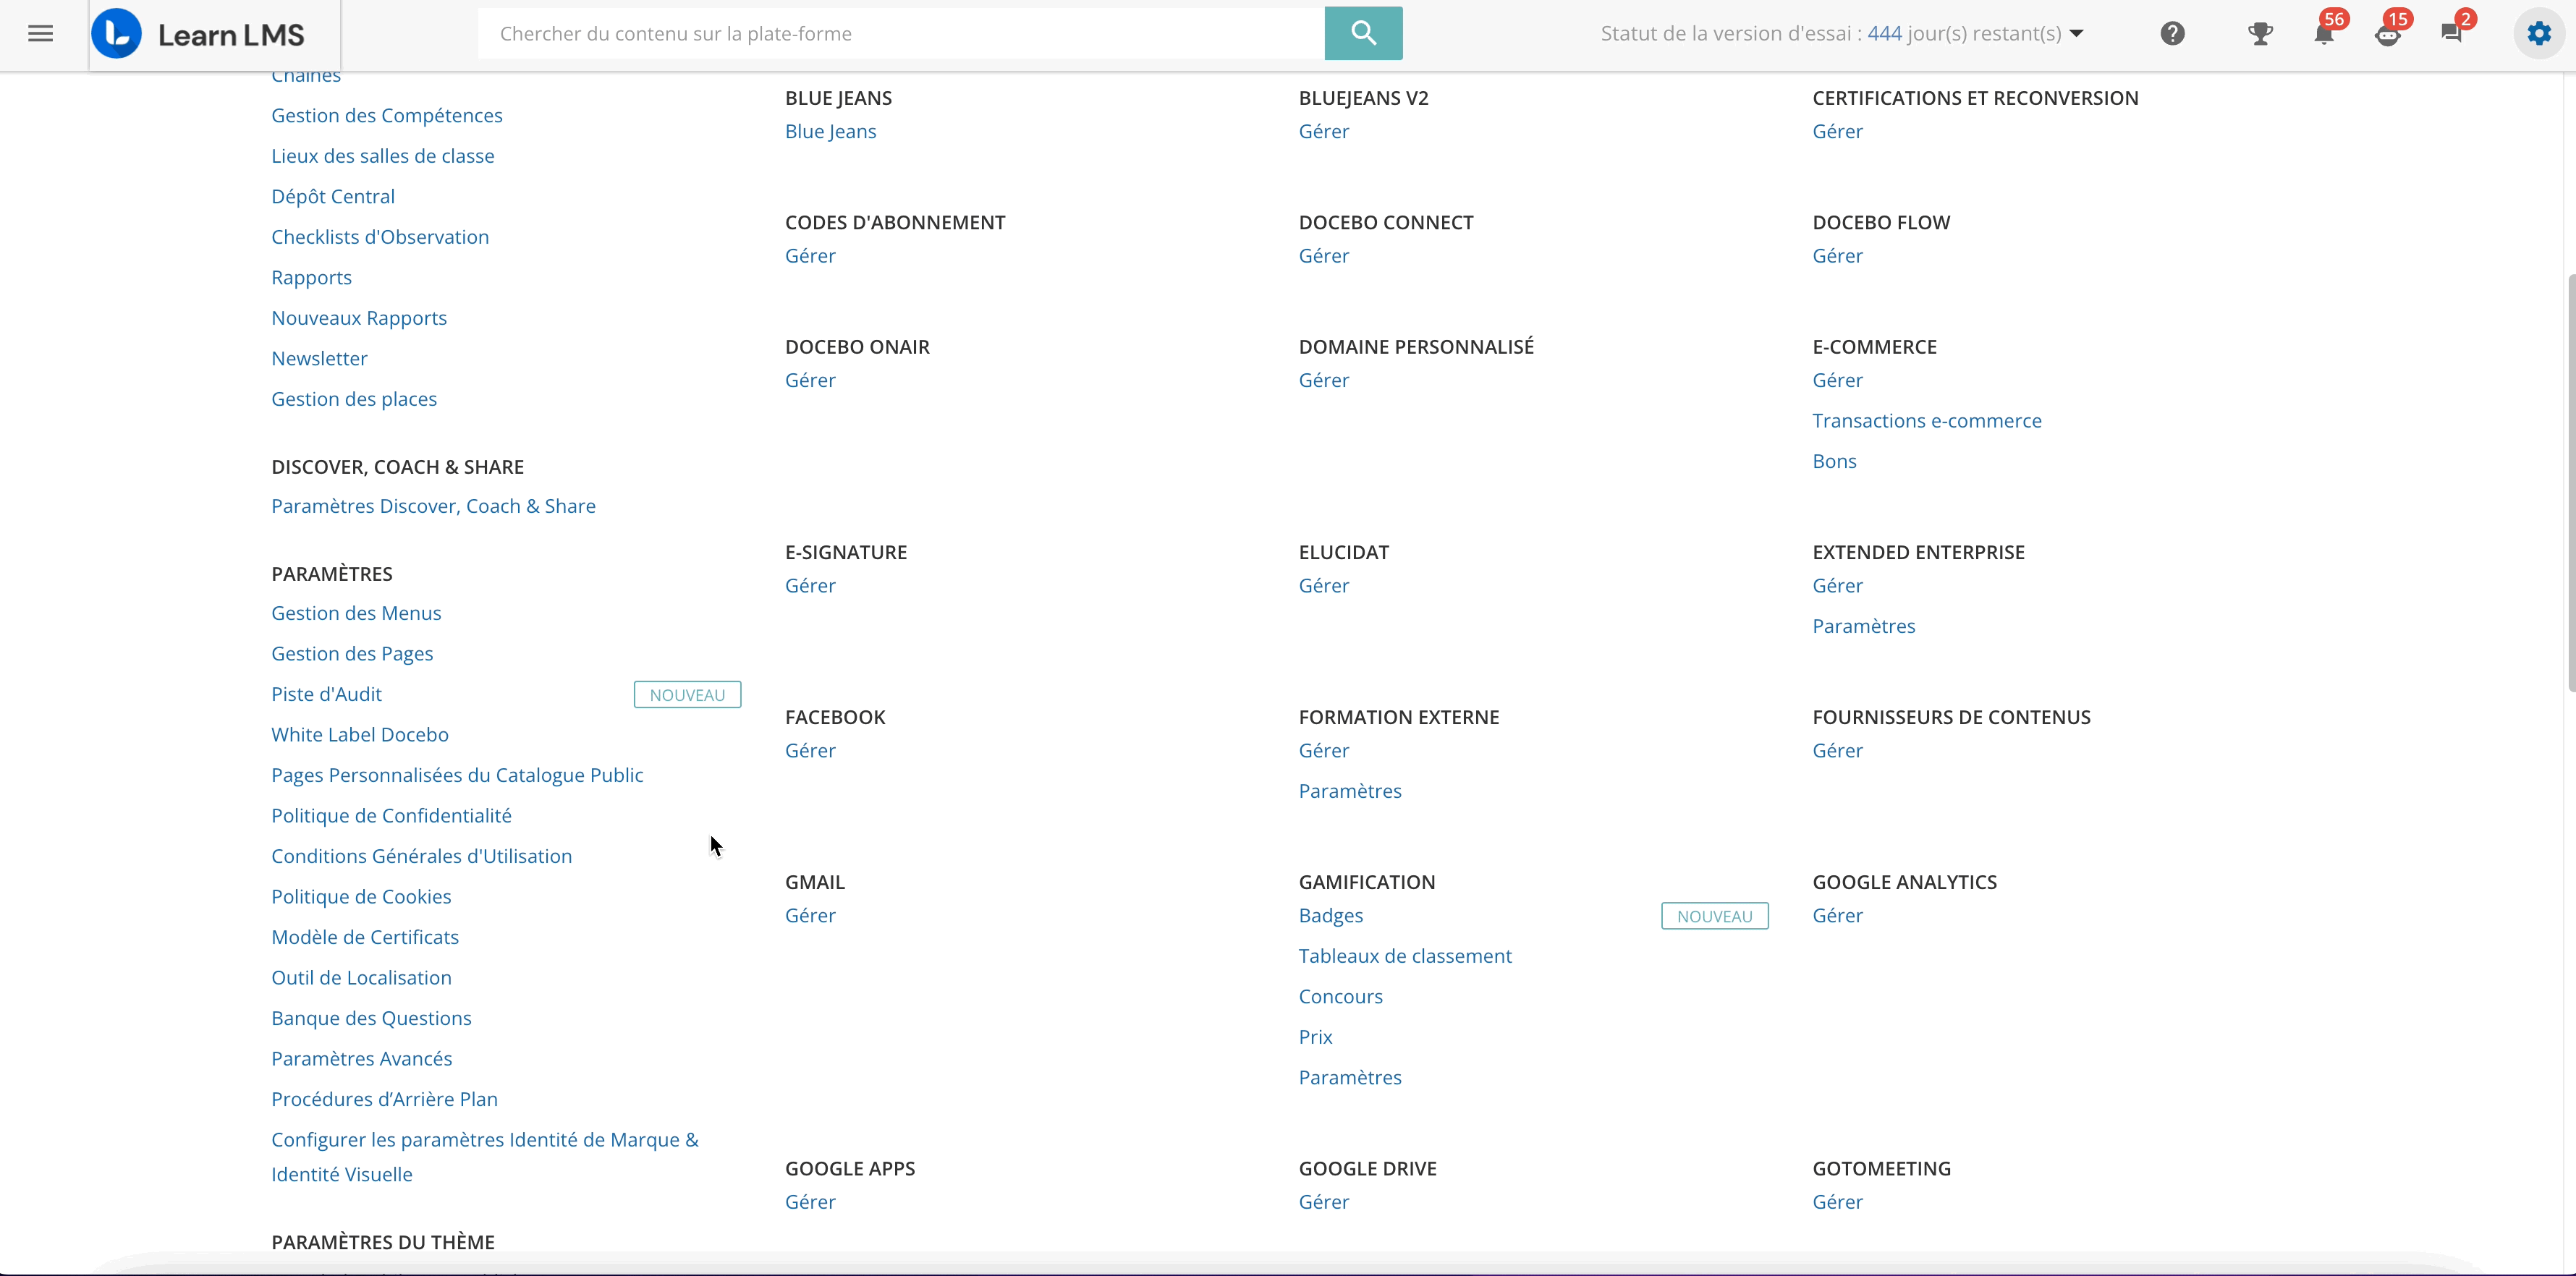Open the notifications bell with 56 badge

2324,34
